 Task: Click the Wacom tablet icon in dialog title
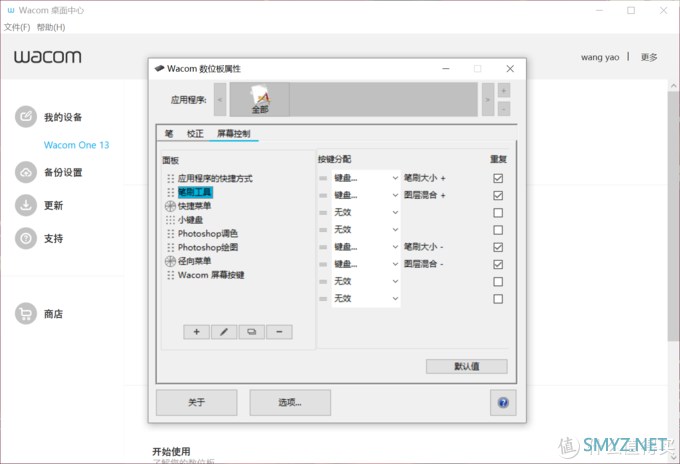pos(160,69)
